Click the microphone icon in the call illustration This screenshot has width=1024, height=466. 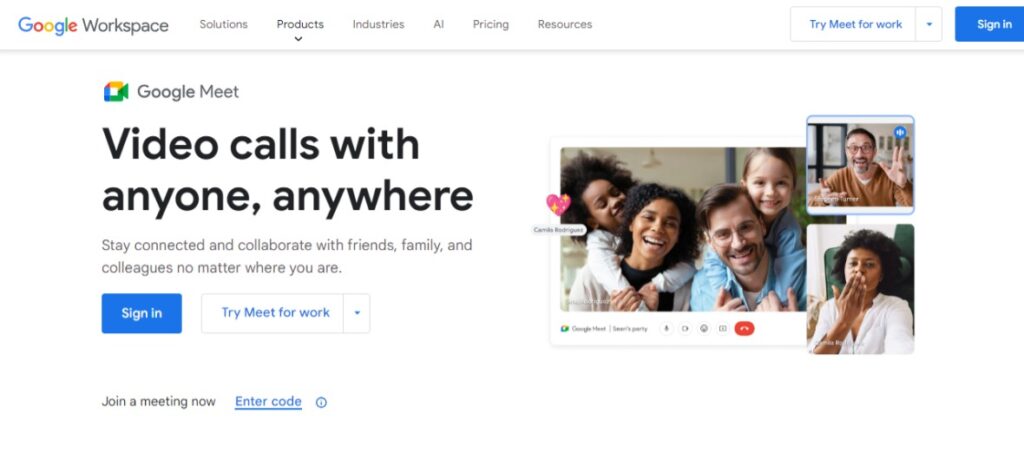pos(666,328)
